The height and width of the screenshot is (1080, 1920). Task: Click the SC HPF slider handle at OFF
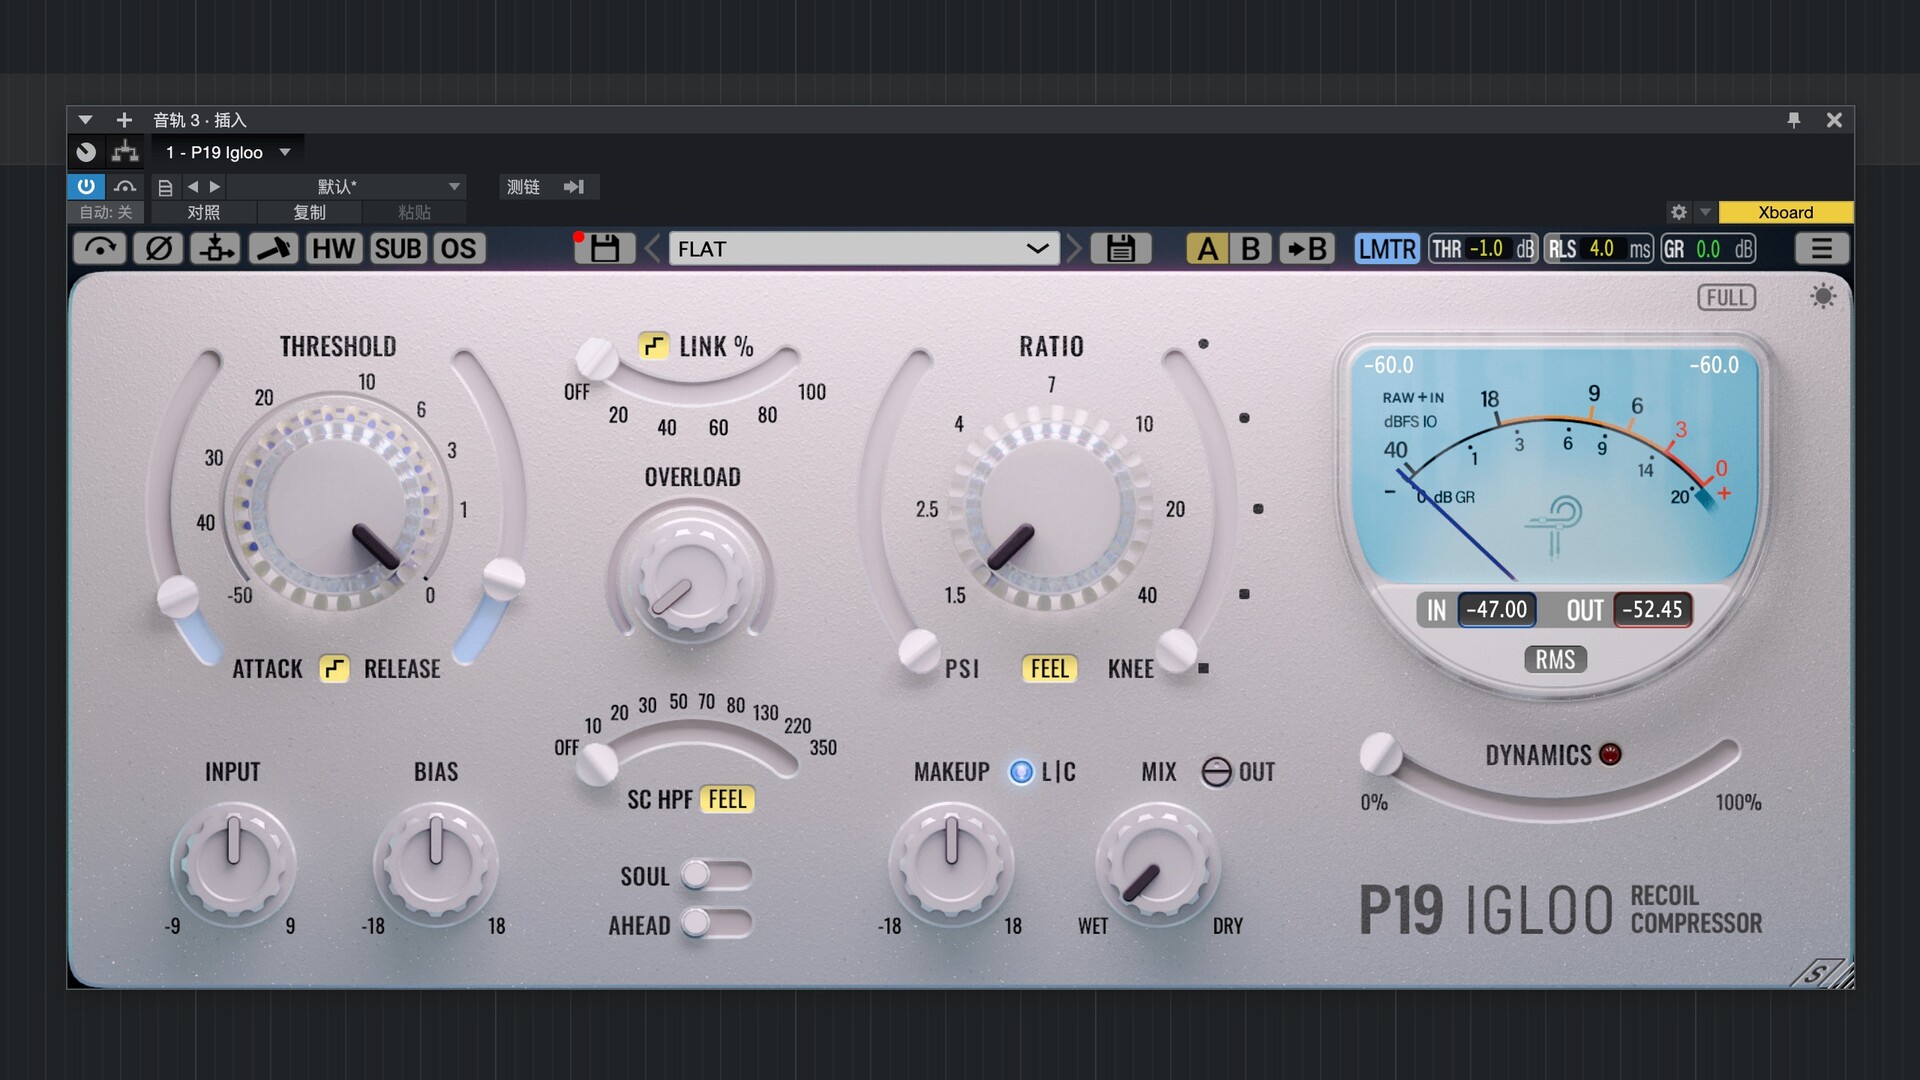point(597,765)
